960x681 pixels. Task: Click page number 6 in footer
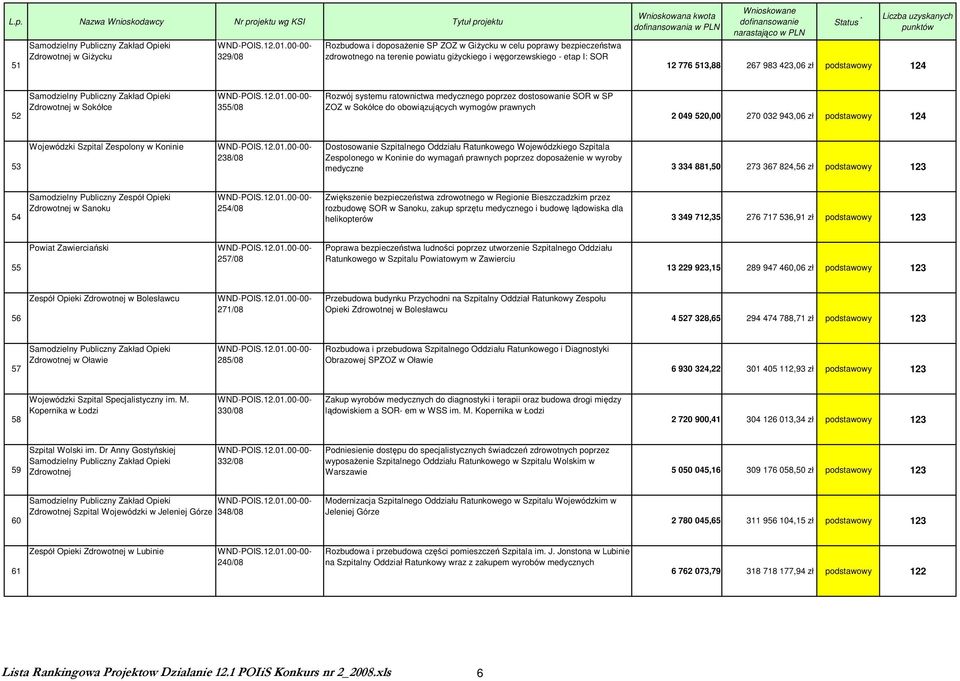(x=479, y=673)
